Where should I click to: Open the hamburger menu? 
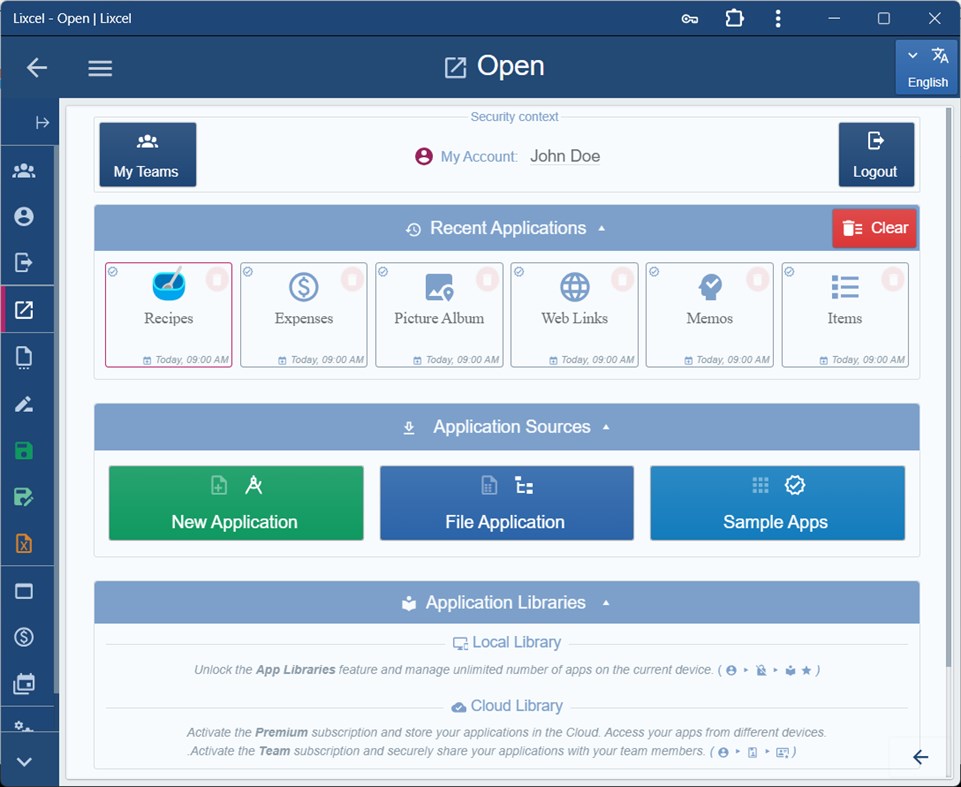(99, 67)
